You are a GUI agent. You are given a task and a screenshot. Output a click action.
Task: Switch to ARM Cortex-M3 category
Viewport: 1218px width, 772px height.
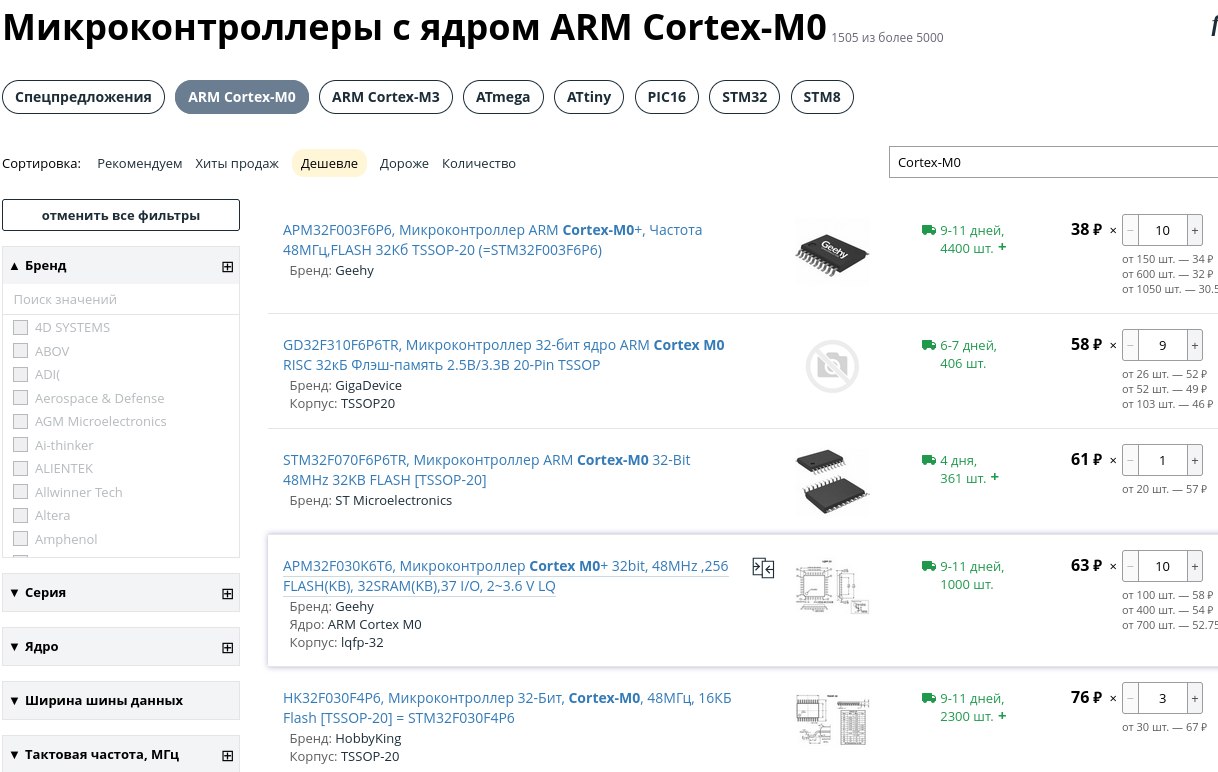386,97
